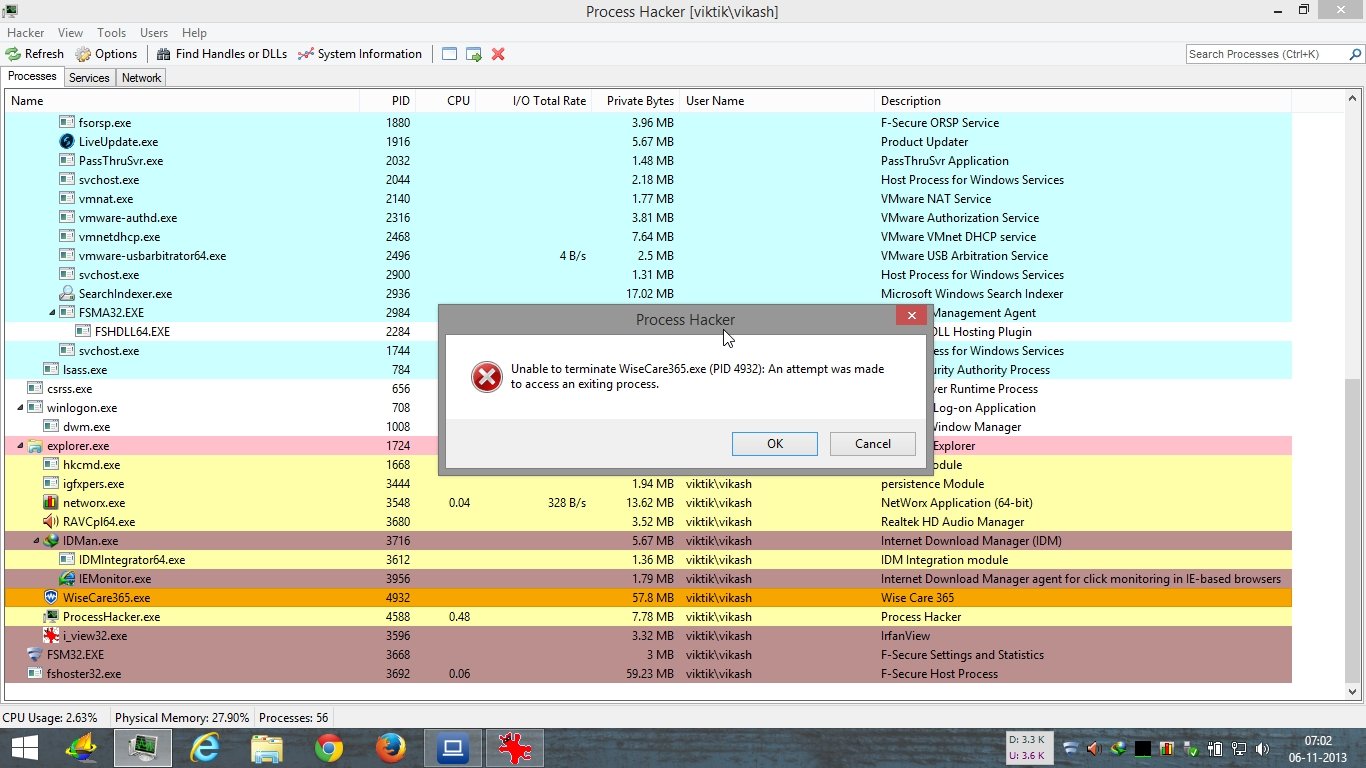Screen dimensions: 1366x768
Task: Open the Tools menu
Action: coord(112,33)
